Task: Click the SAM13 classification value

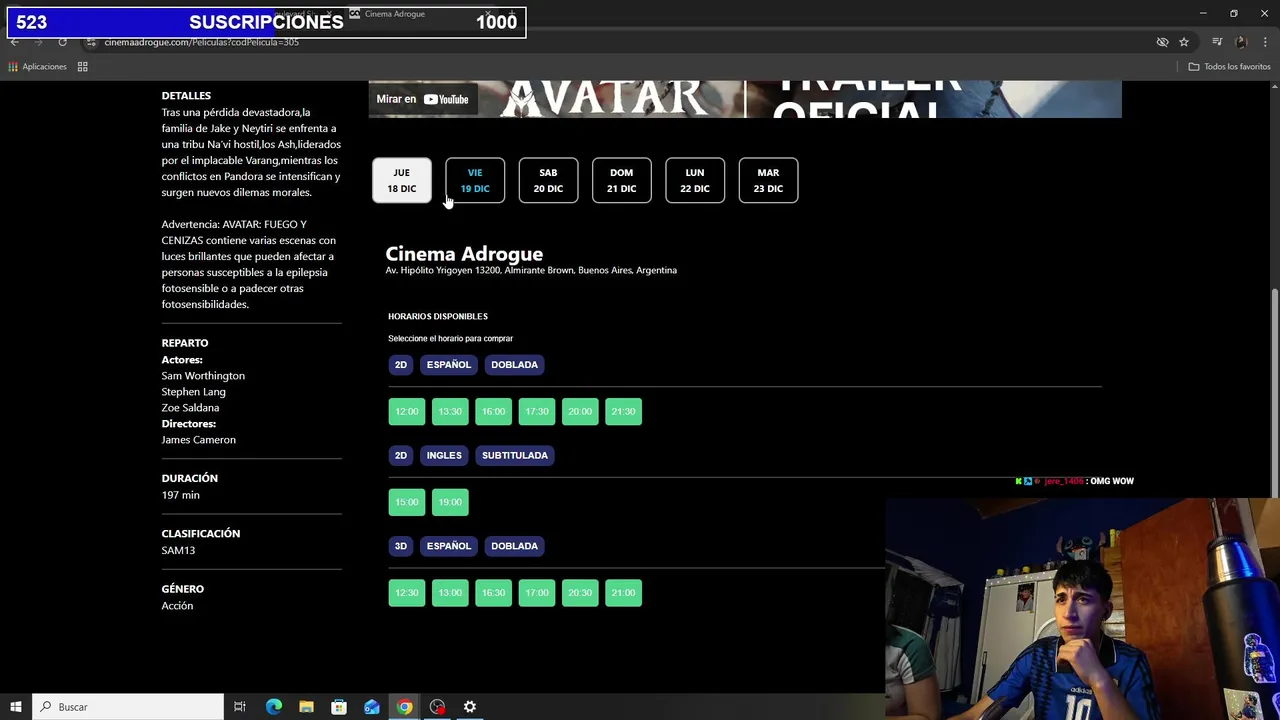Action: tap(178, 550)
